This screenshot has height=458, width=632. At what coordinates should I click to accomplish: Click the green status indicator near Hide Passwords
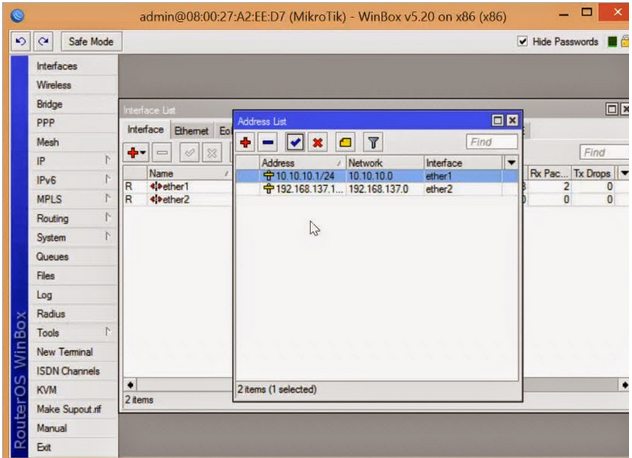(x=612, y=42)
